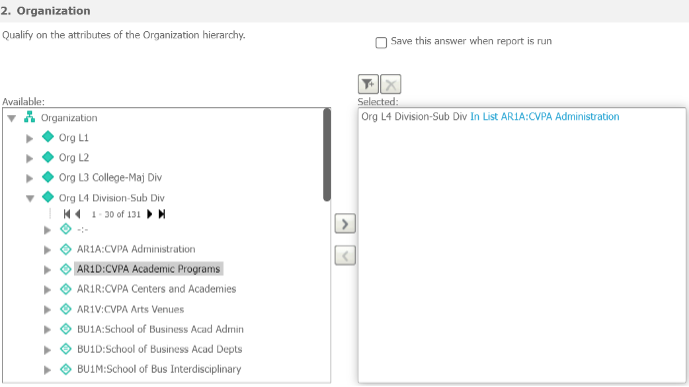
Task: Enable Save this answer when report is run
Action: tap(381, 43)
